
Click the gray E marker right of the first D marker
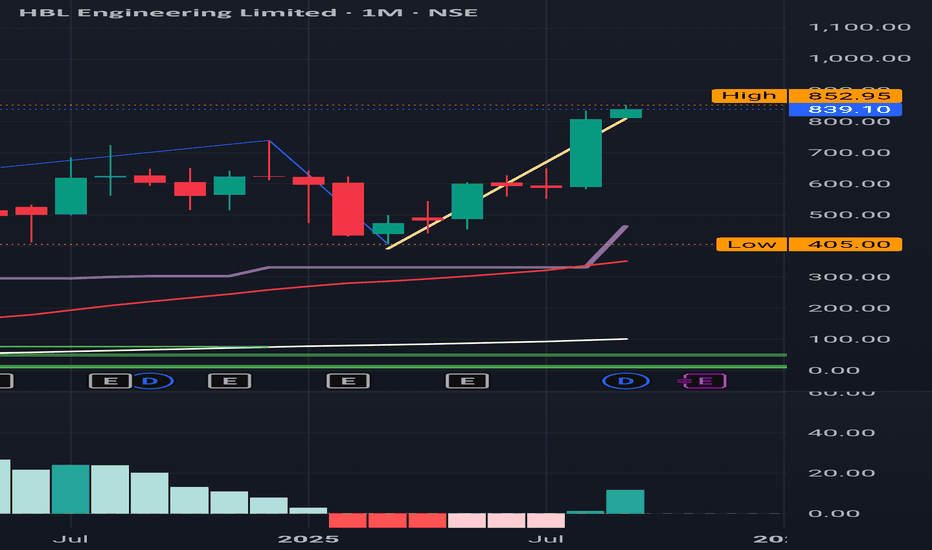(229, 381)
